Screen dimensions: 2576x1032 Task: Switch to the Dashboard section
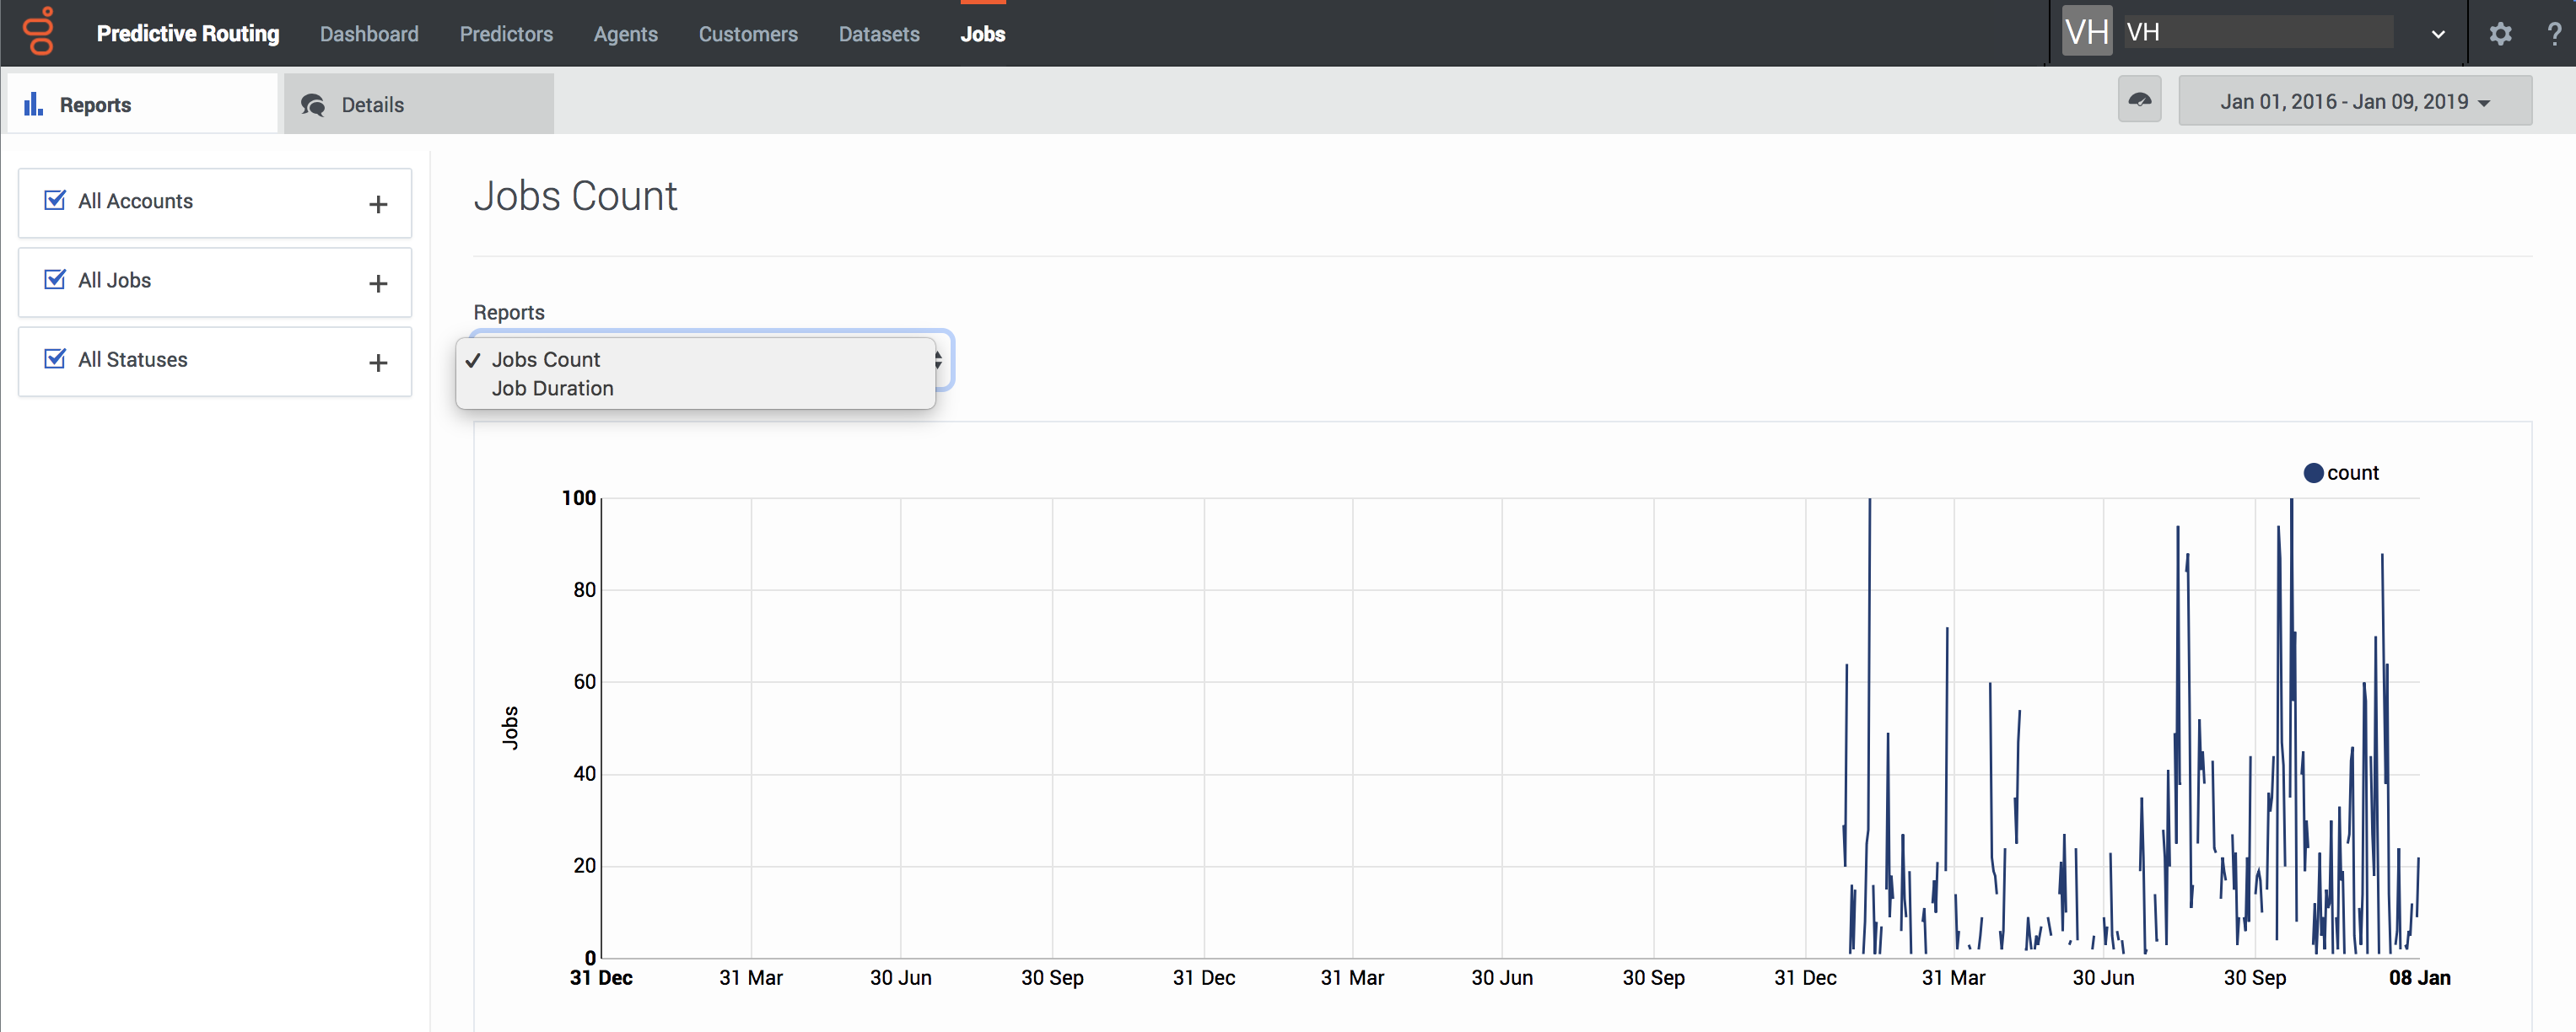point(369,33)
